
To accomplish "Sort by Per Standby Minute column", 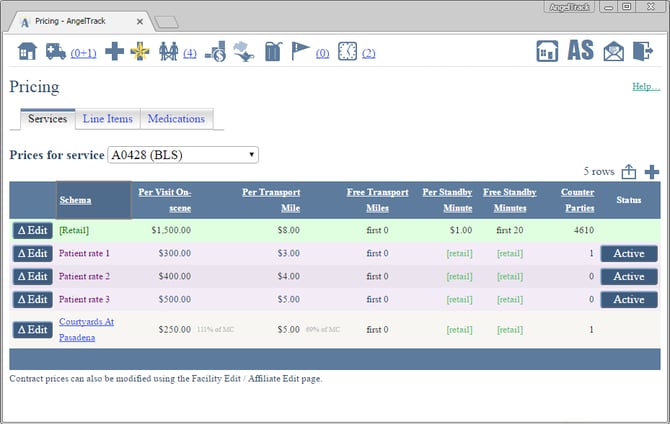I will point(447,200).
